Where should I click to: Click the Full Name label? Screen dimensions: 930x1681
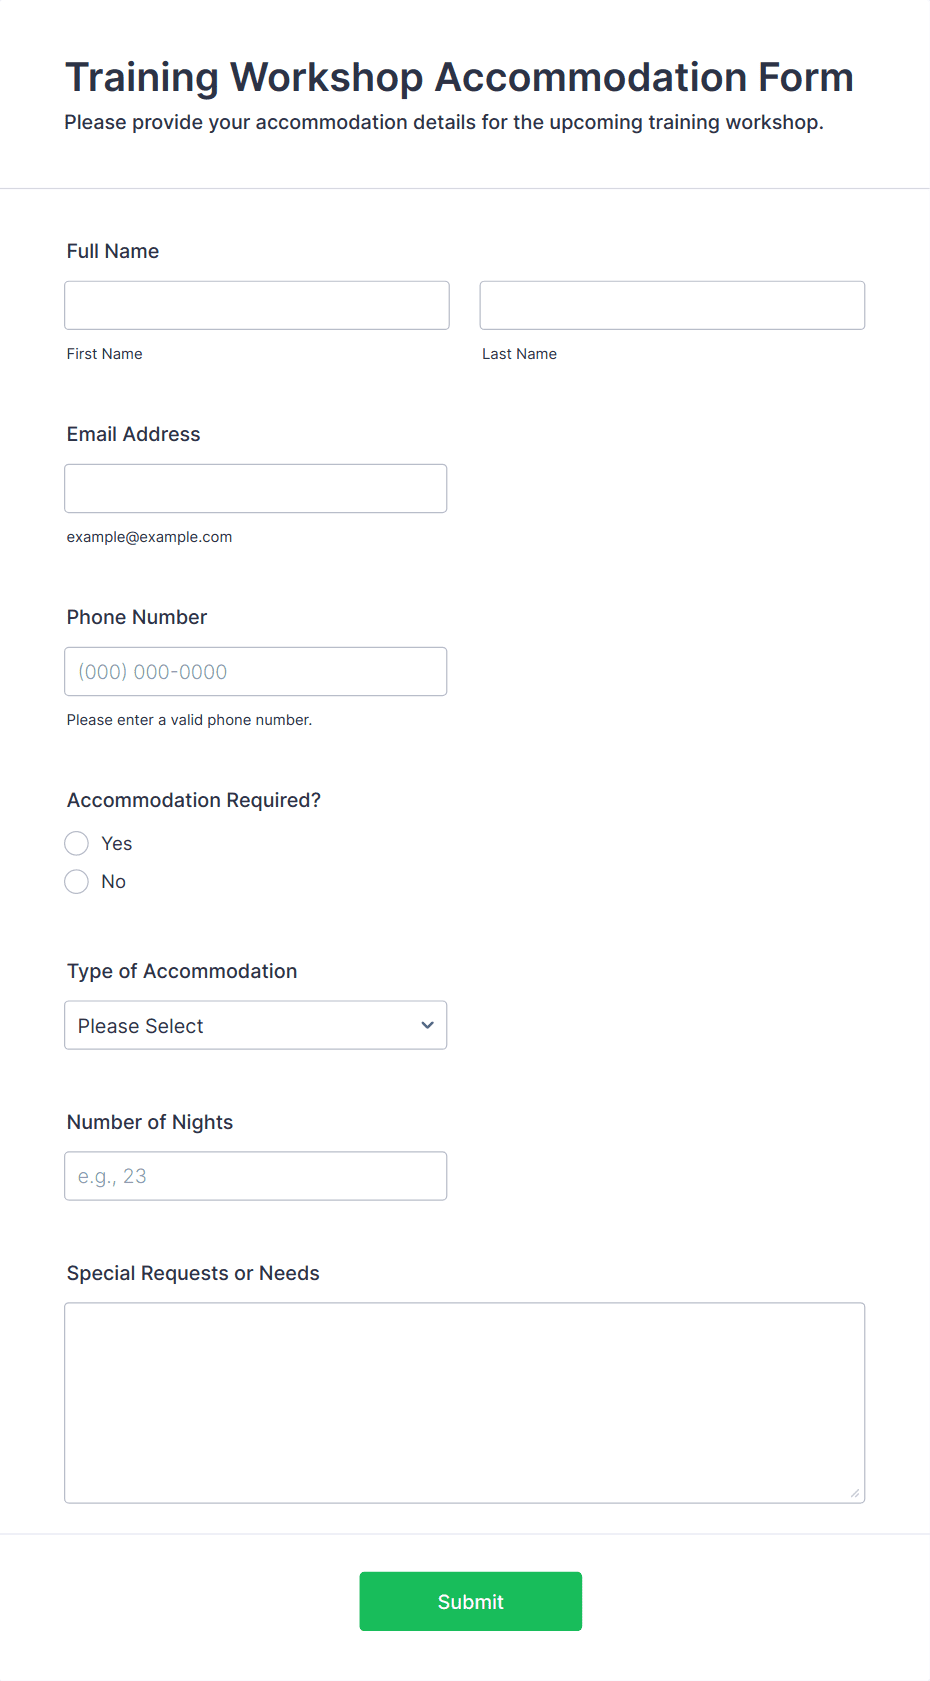click(113, 251)
